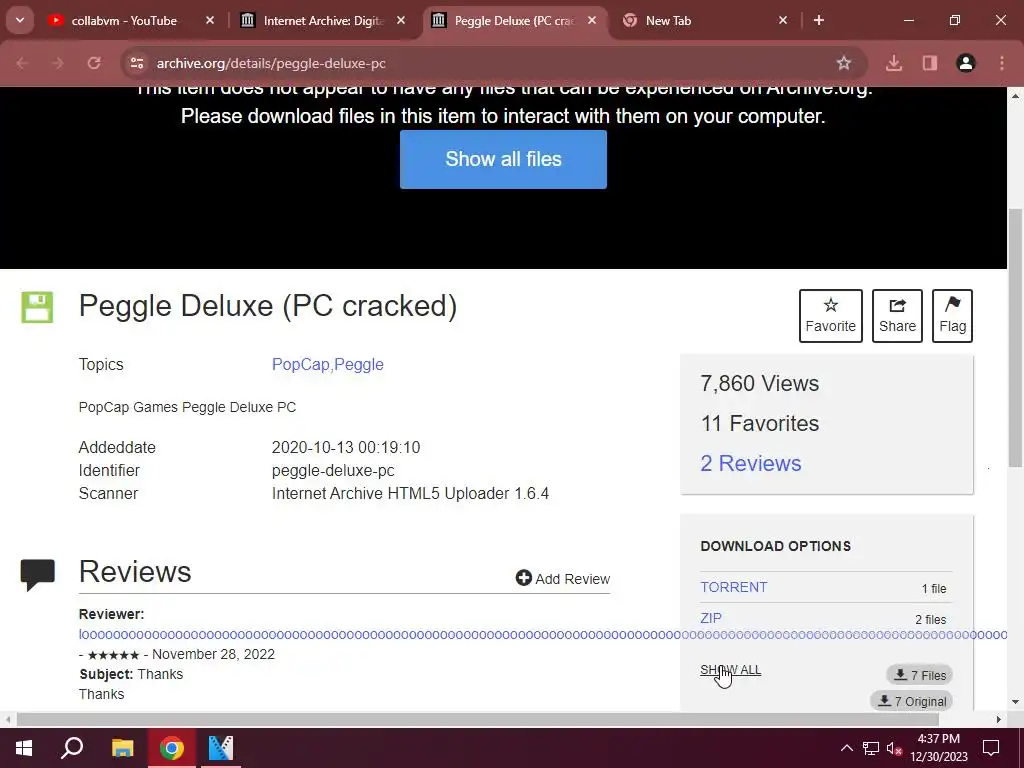Close the New Tab tab
The width and height of the screenshot is (1024, 768).
click(x=783, y=21)
